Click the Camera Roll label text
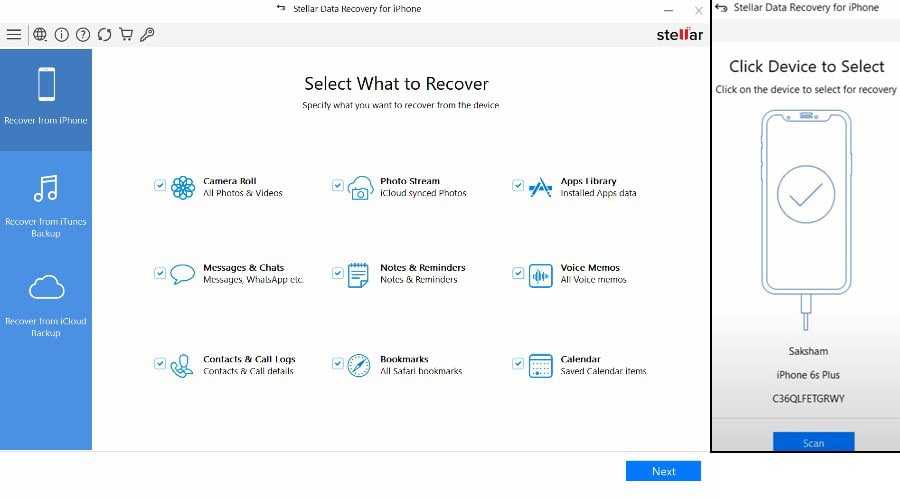Screen dimensions: 900x500 point(230,181)
